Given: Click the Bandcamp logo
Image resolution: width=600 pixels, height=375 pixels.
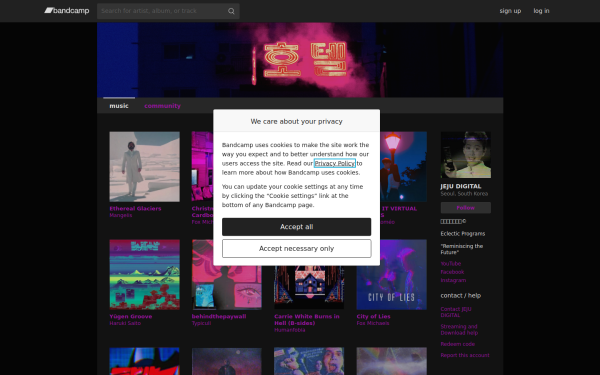Looking at the screenshot, I should 67,11.
